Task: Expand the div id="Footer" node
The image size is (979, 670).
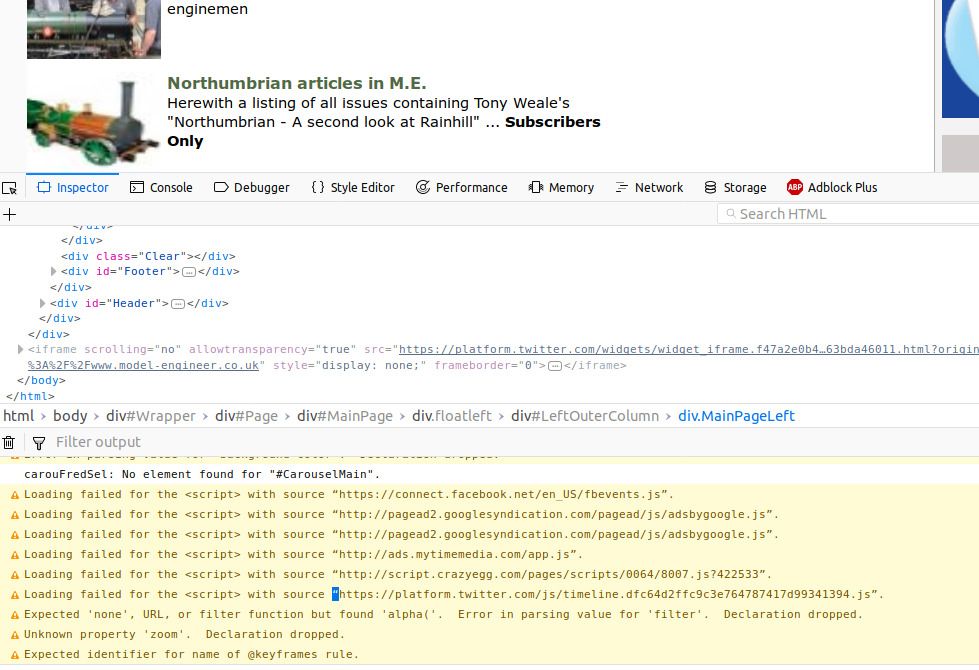Action: [54, 271]
